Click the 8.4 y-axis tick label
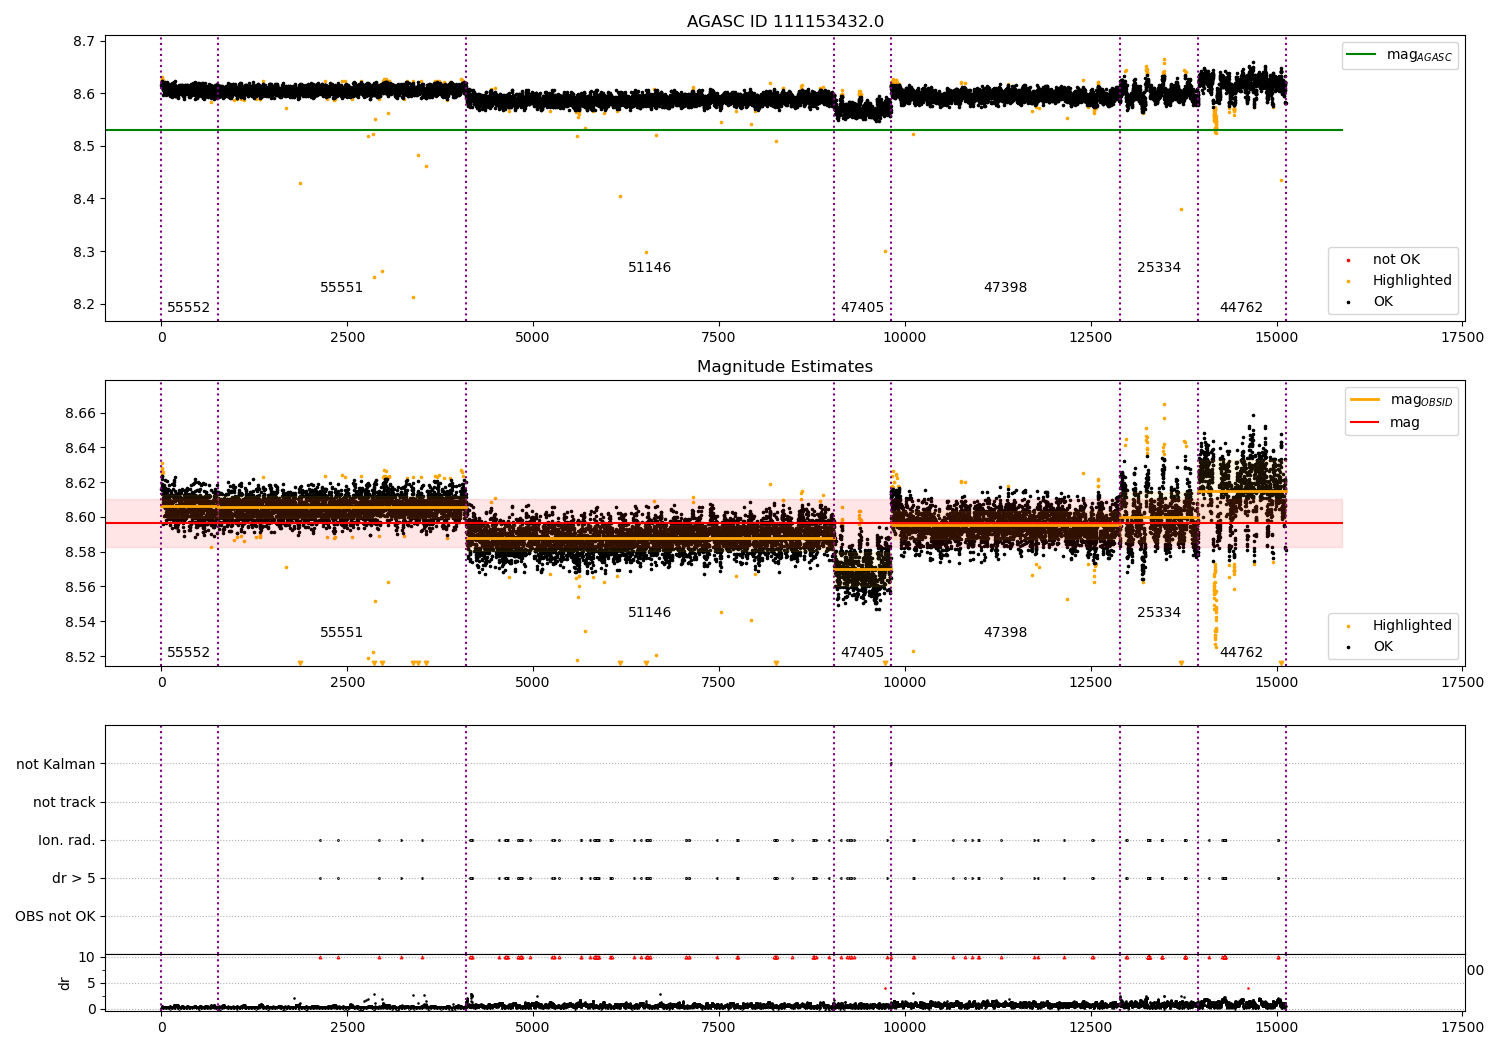Screen dimensions: 1500x1050 [84, 199]
